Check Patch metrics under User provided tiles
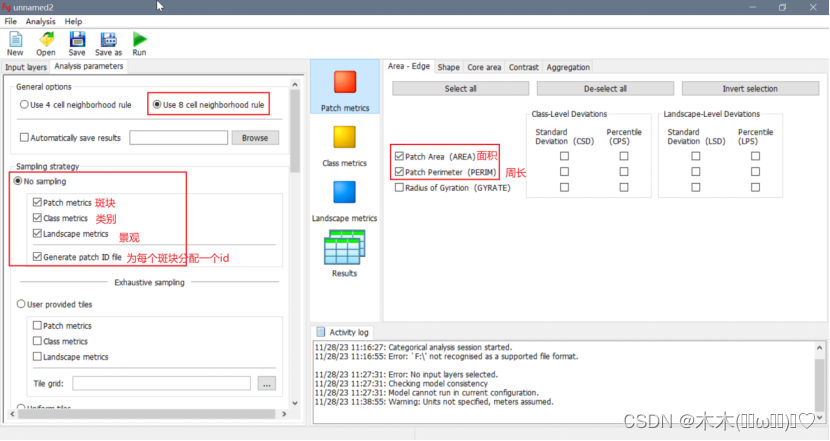Image resolution: width=830 pixels, height=441 pixels. pyautogui.click(x=37, y=326)
